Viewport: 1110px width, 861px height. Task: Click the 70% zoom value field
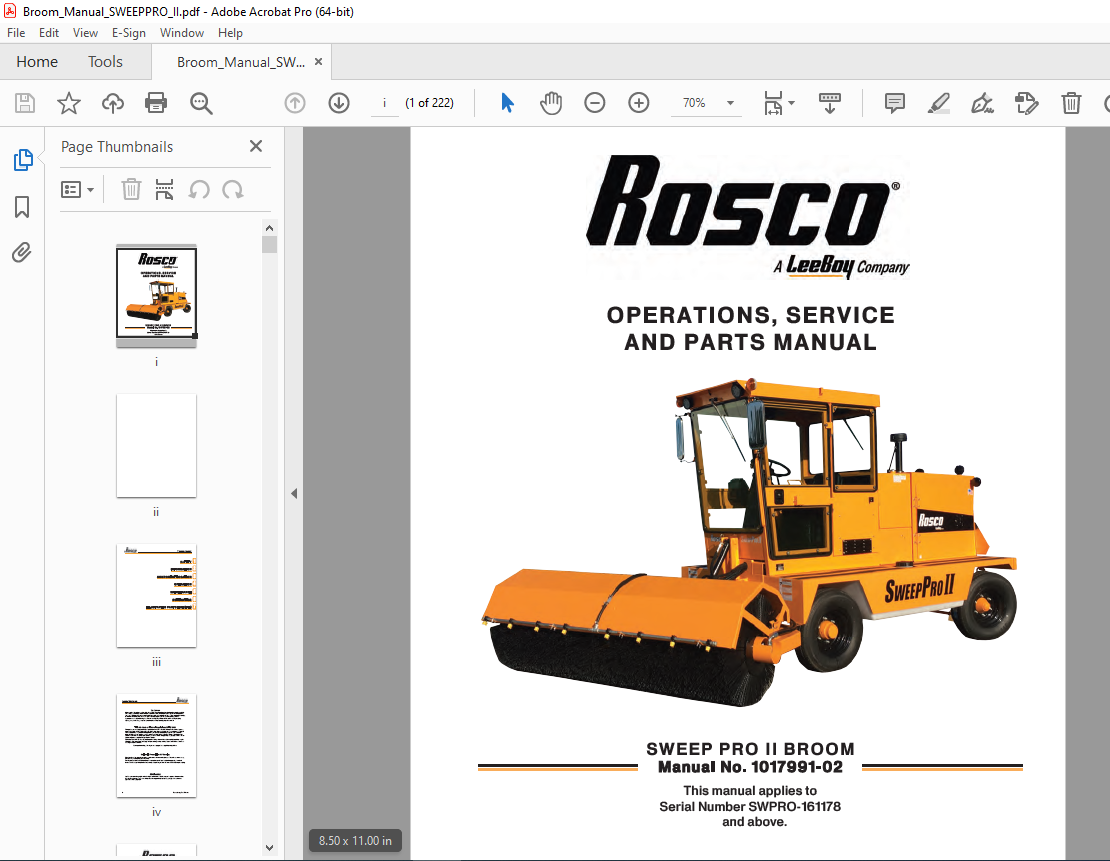pos(694,103)
